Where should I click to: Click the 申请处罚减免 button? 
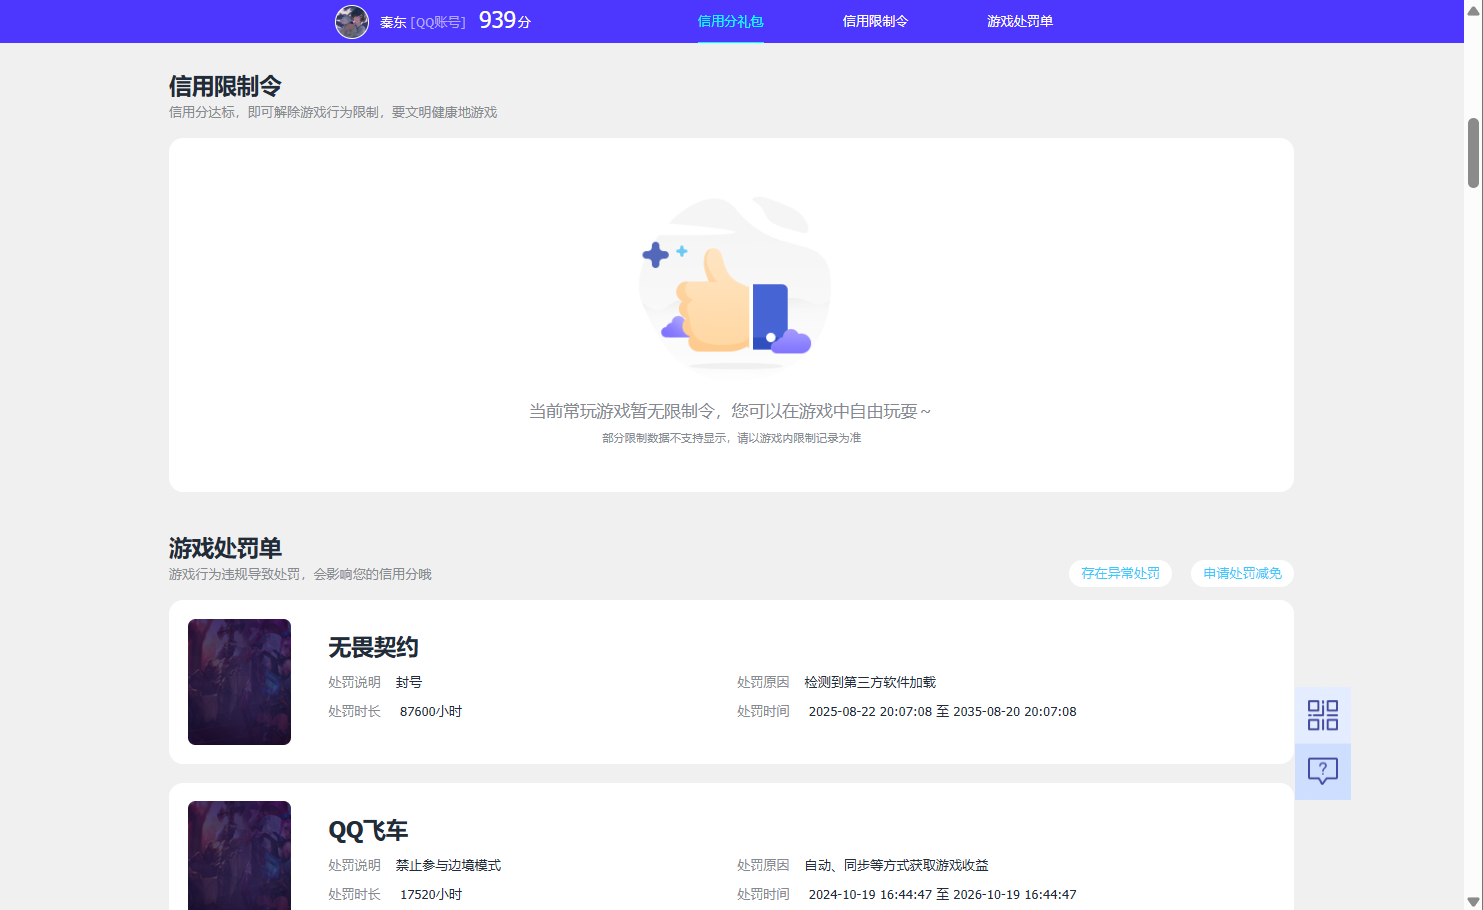(1242, 573)
